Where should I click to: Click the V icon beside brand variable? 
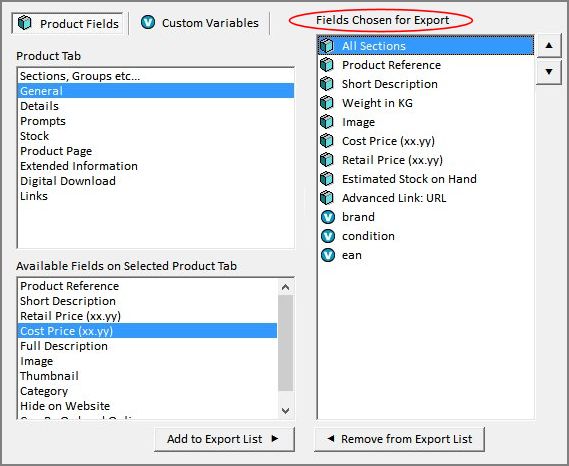328,217
